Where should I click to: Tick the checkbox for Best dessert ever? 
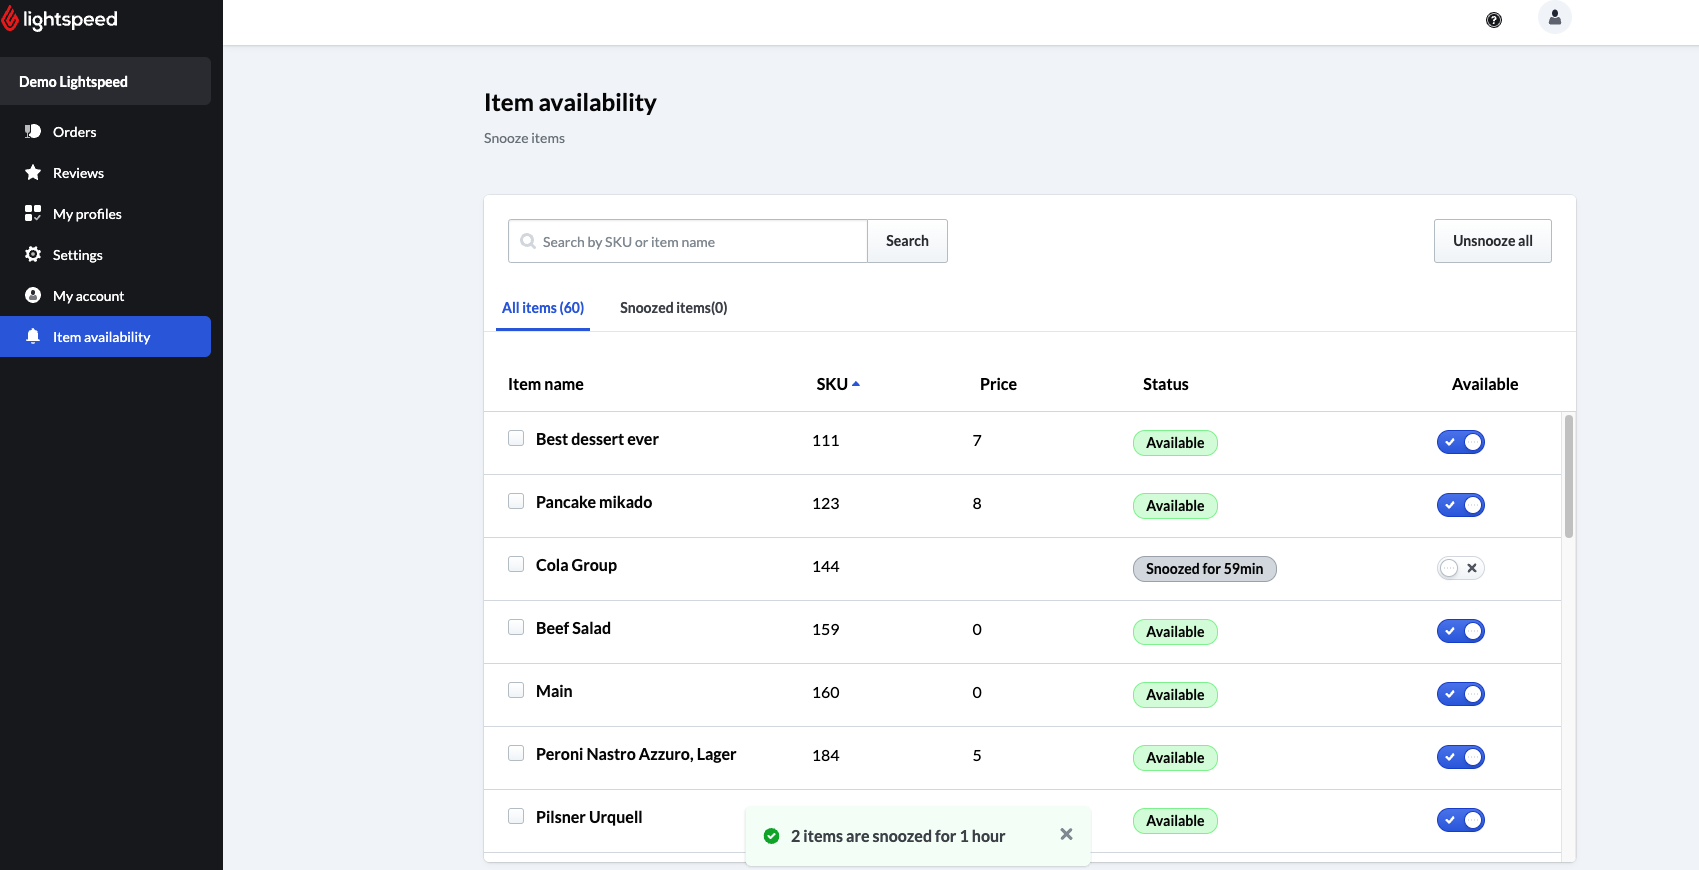pyautogui.click(x=516, y=438)
